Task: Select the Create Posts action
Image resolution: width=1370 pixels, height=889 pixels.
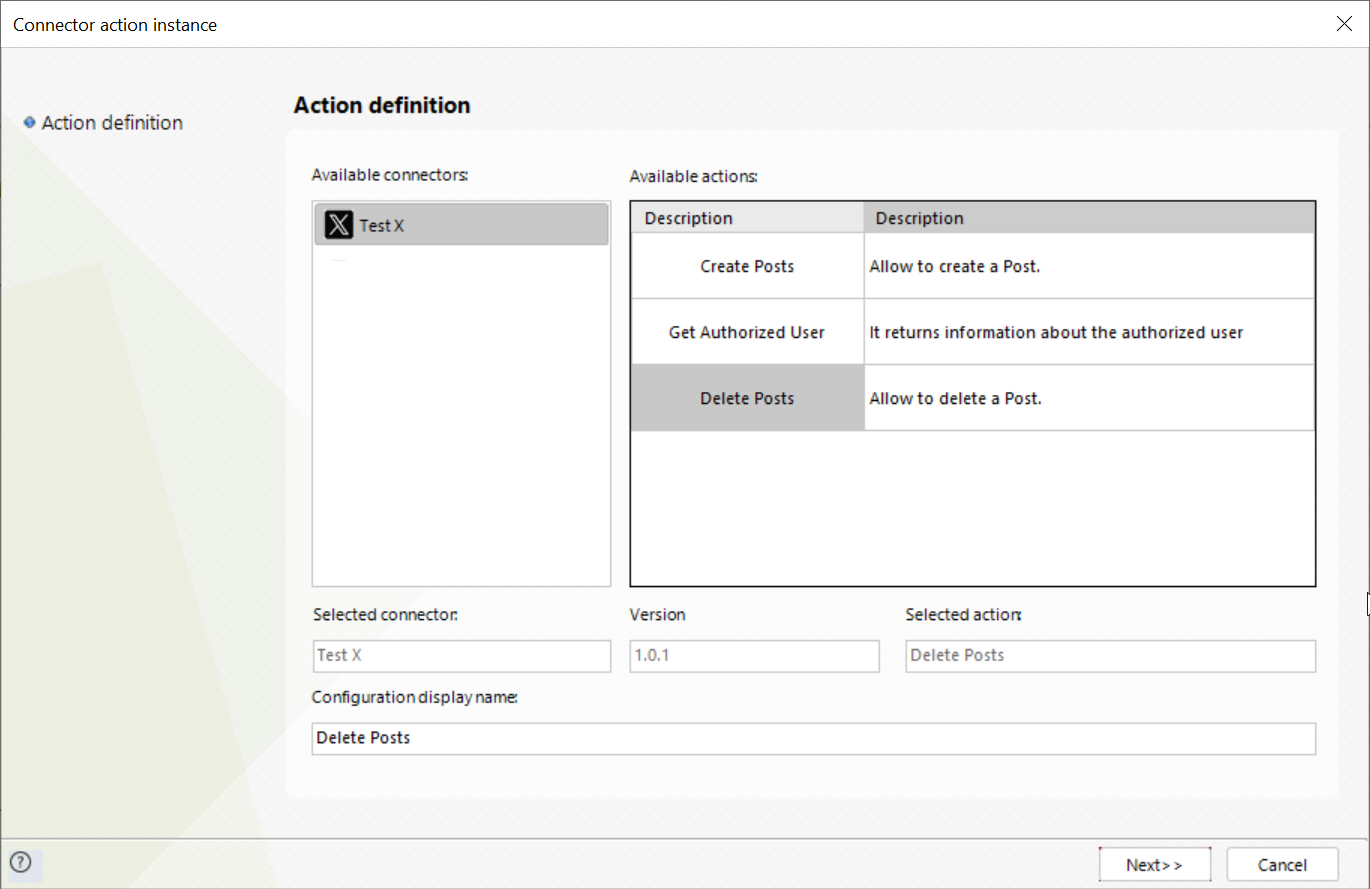Action: click(x=747, y=266)
